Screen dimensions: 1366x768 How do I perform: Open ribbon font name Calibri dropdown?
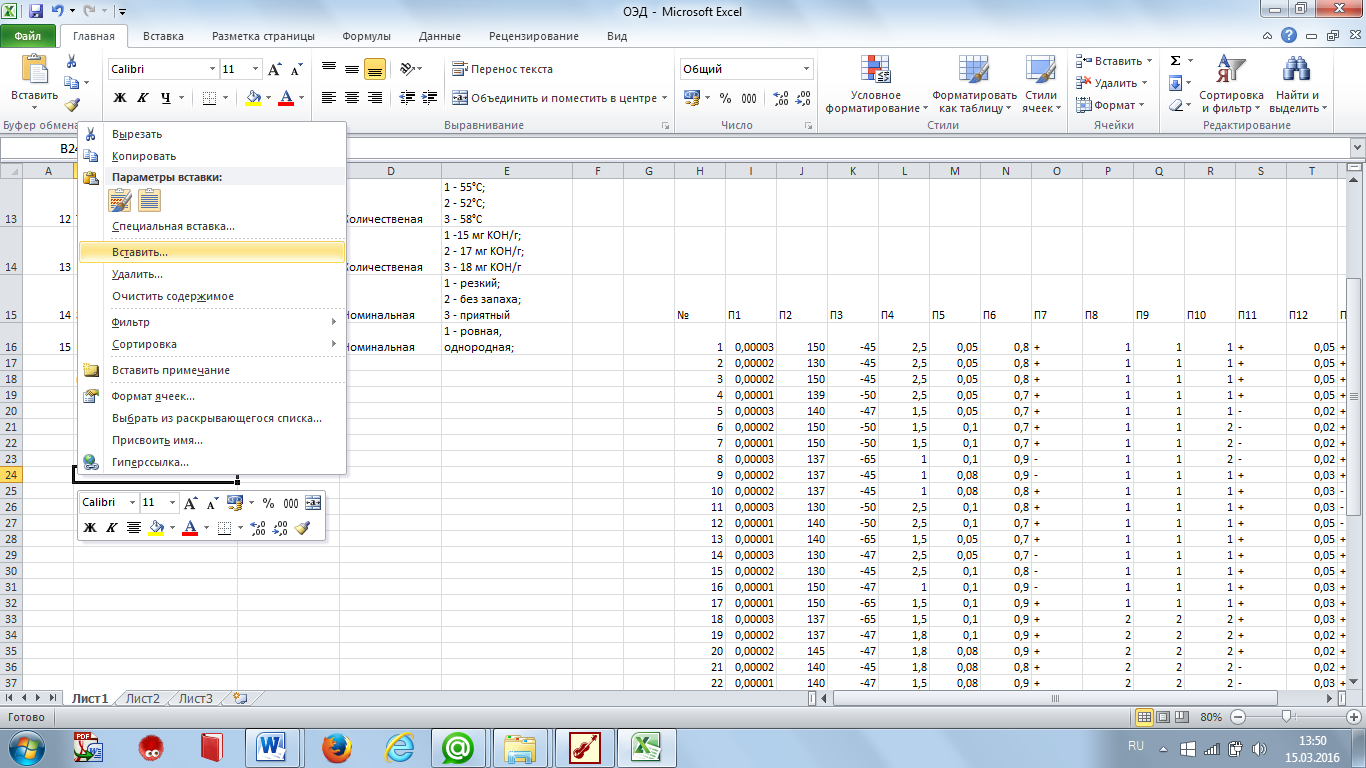click(x=212, y=69)
